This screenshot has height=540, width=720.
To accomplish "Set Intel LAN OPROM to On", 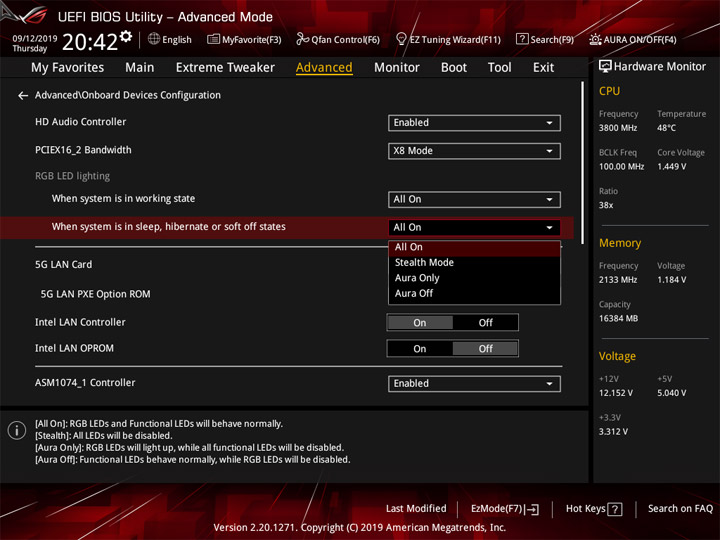I will click(x=420, y=349).
